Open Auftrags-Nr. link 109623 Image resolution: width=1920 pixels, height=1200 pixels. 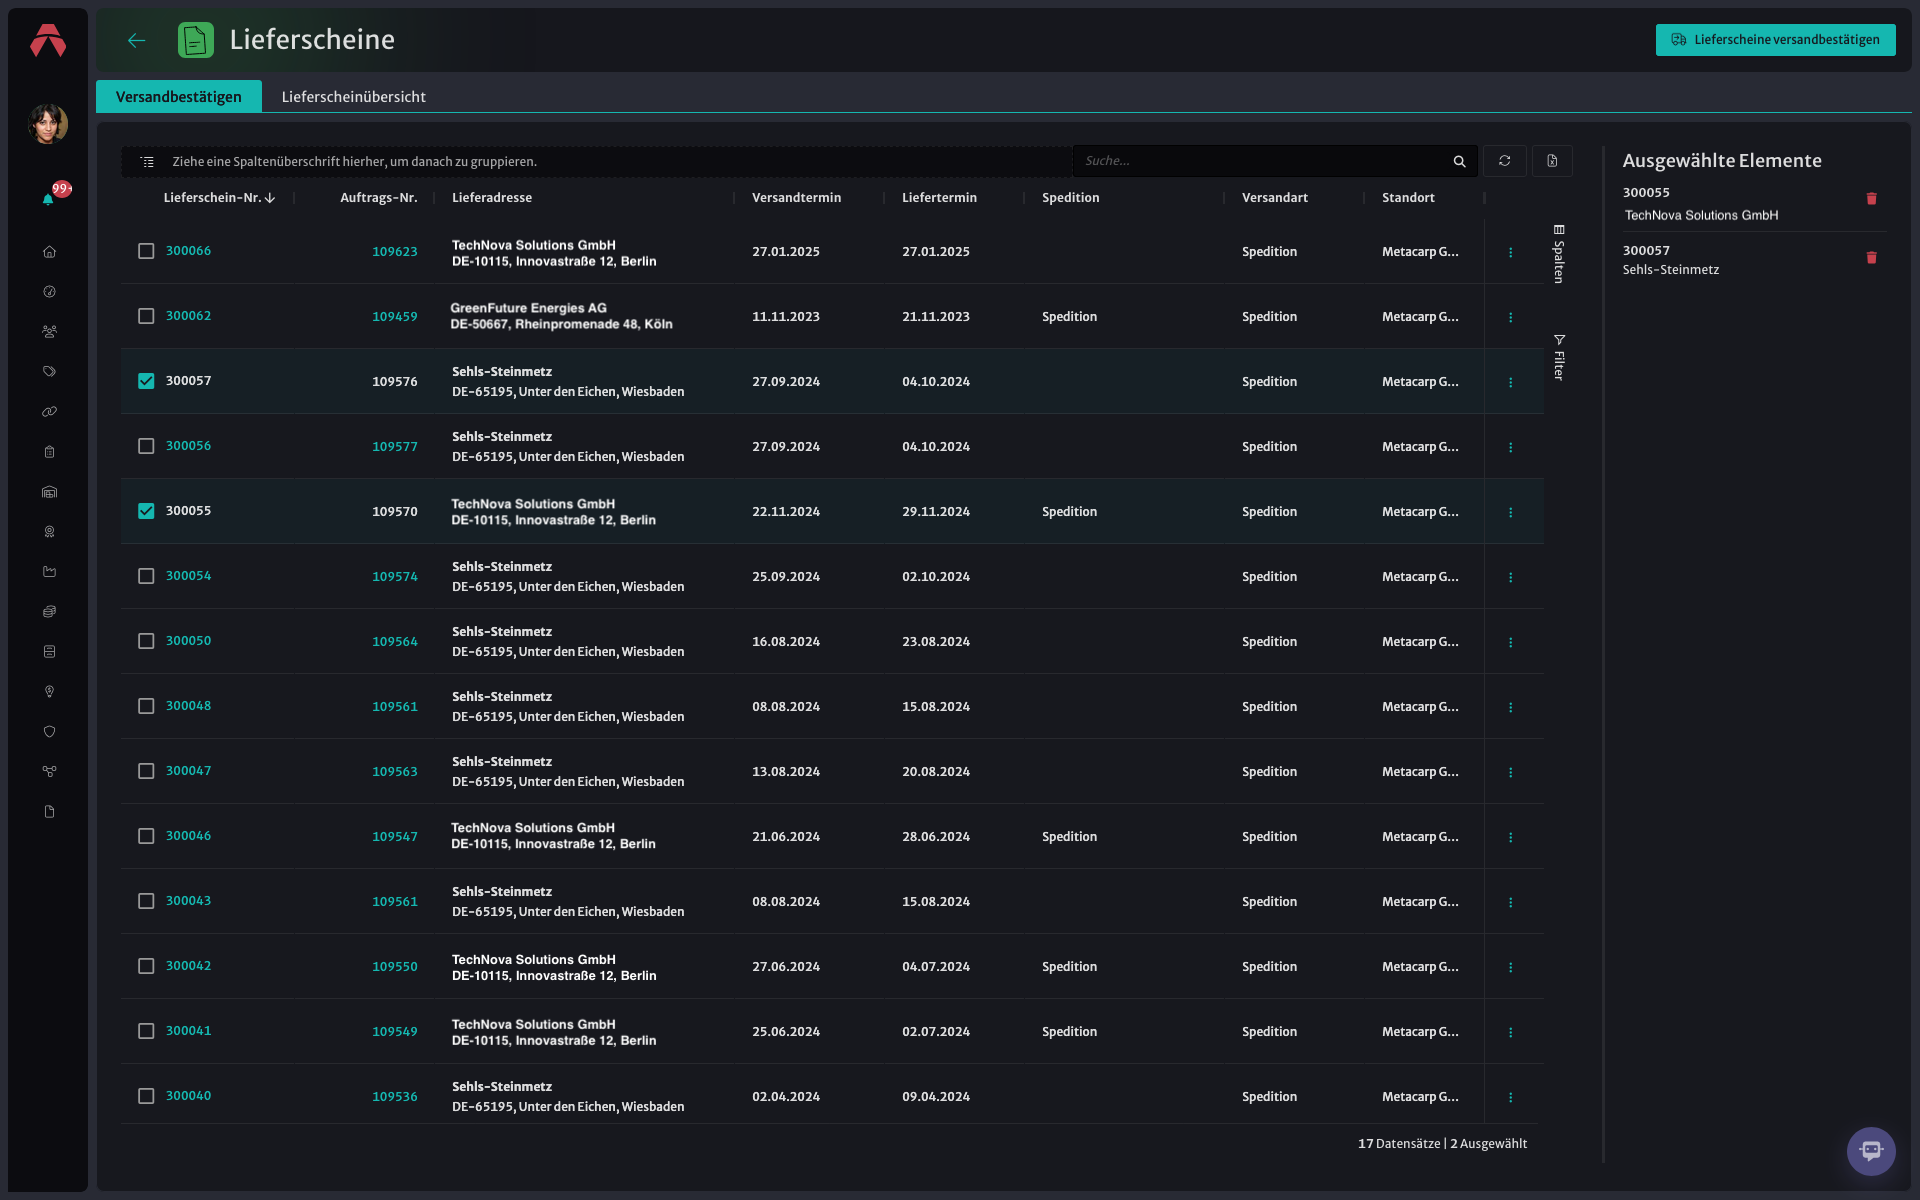[395, 252]
